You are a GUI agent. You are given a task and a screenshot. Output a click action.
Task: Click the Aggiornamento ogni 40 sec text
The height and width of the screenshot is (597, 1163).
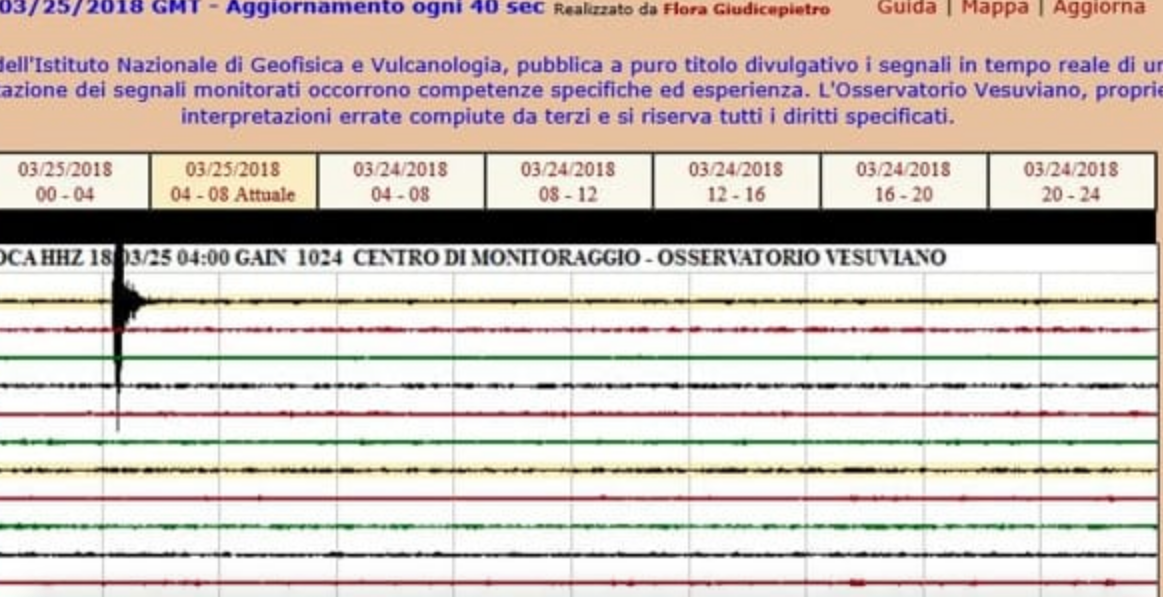coord(385,8)
